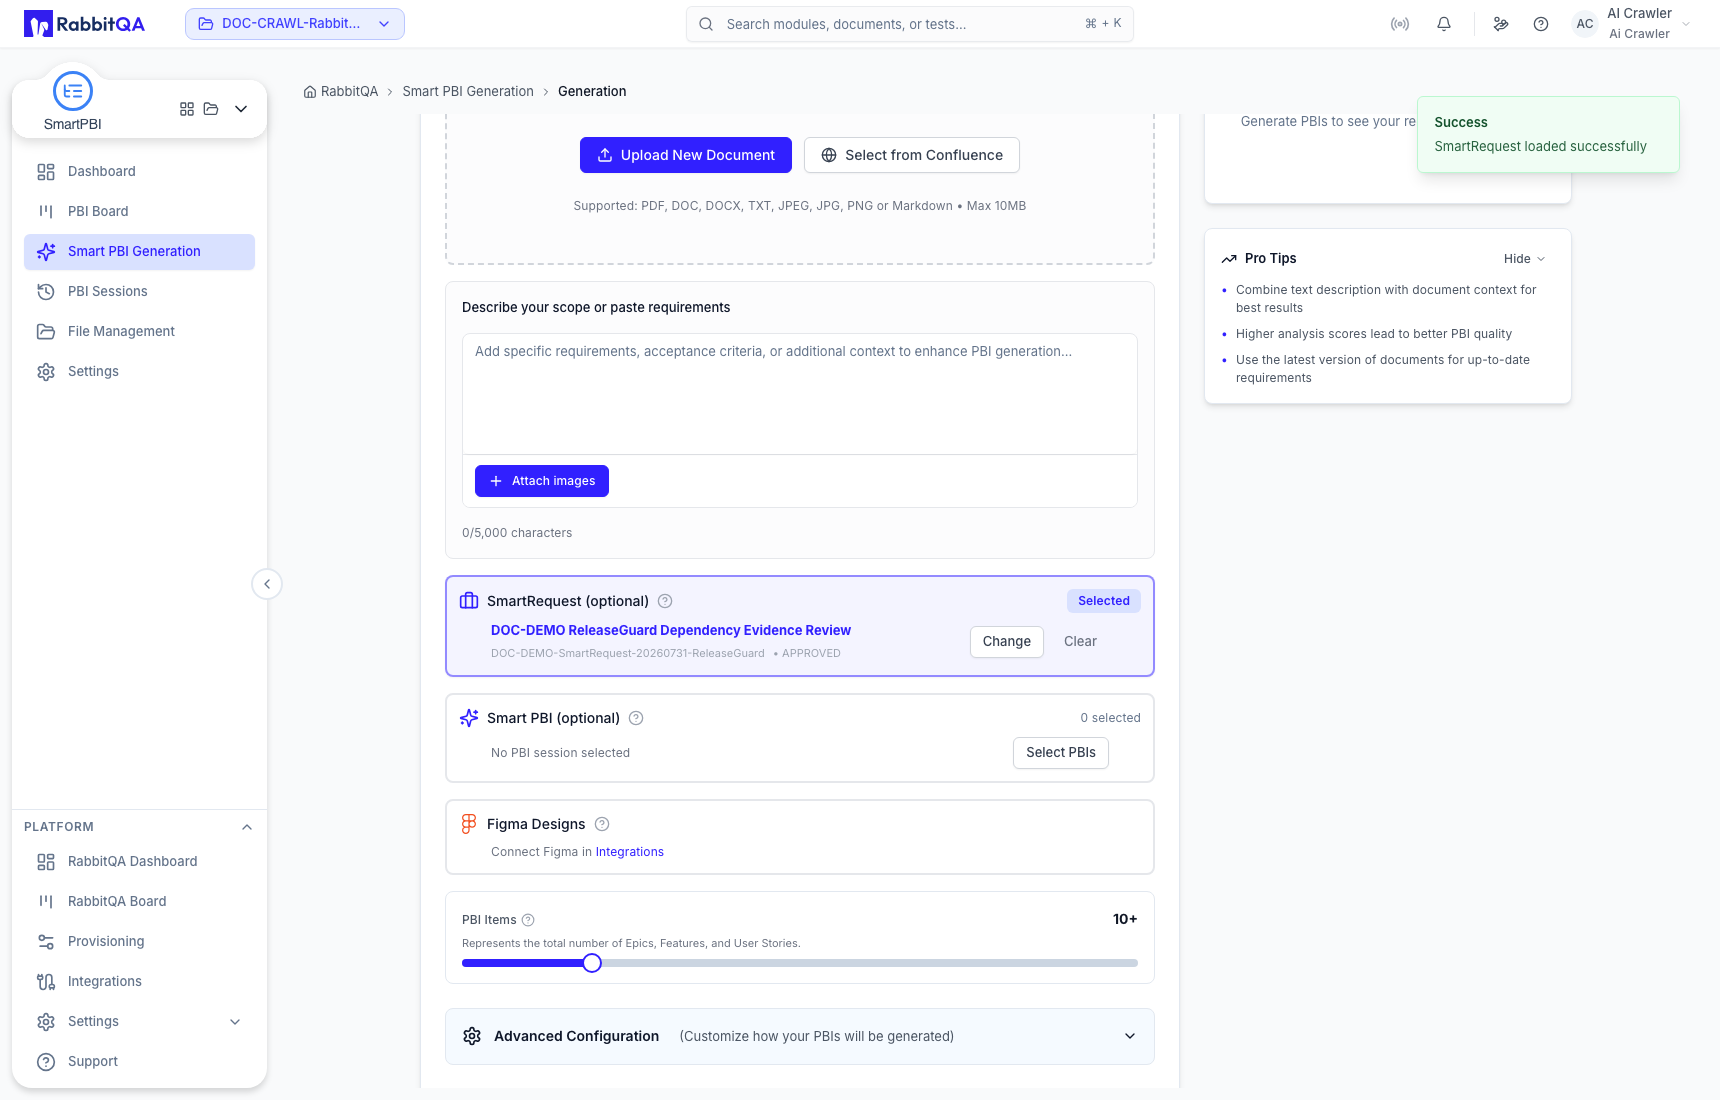Open the DOC-DEMO ReleaseGuard Dependency Evidence Review link

point(671,631)
